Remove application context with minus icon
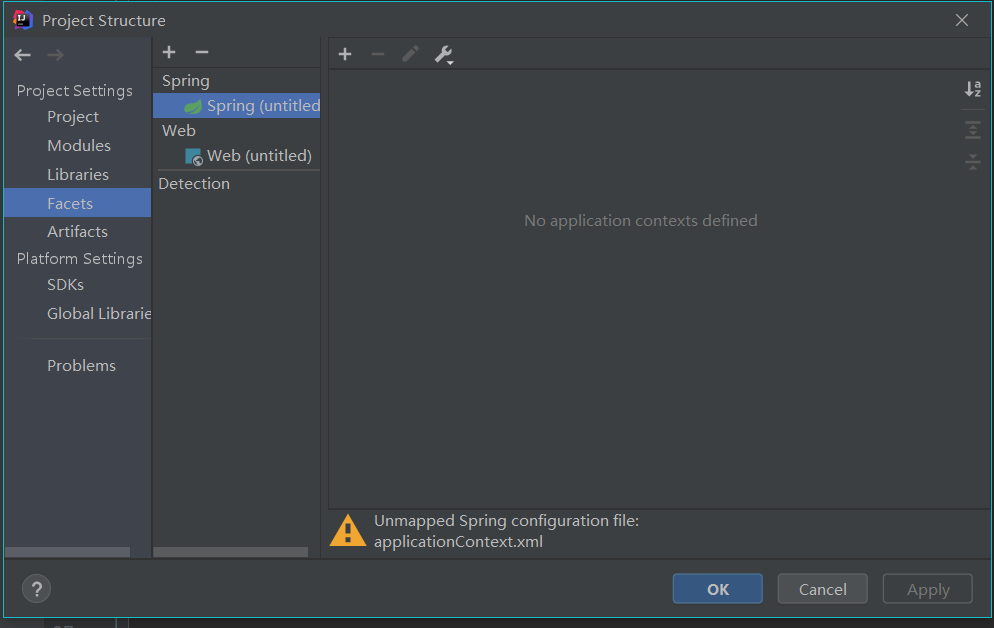Viewport: 994px width, 628px height. click(378, 54)
